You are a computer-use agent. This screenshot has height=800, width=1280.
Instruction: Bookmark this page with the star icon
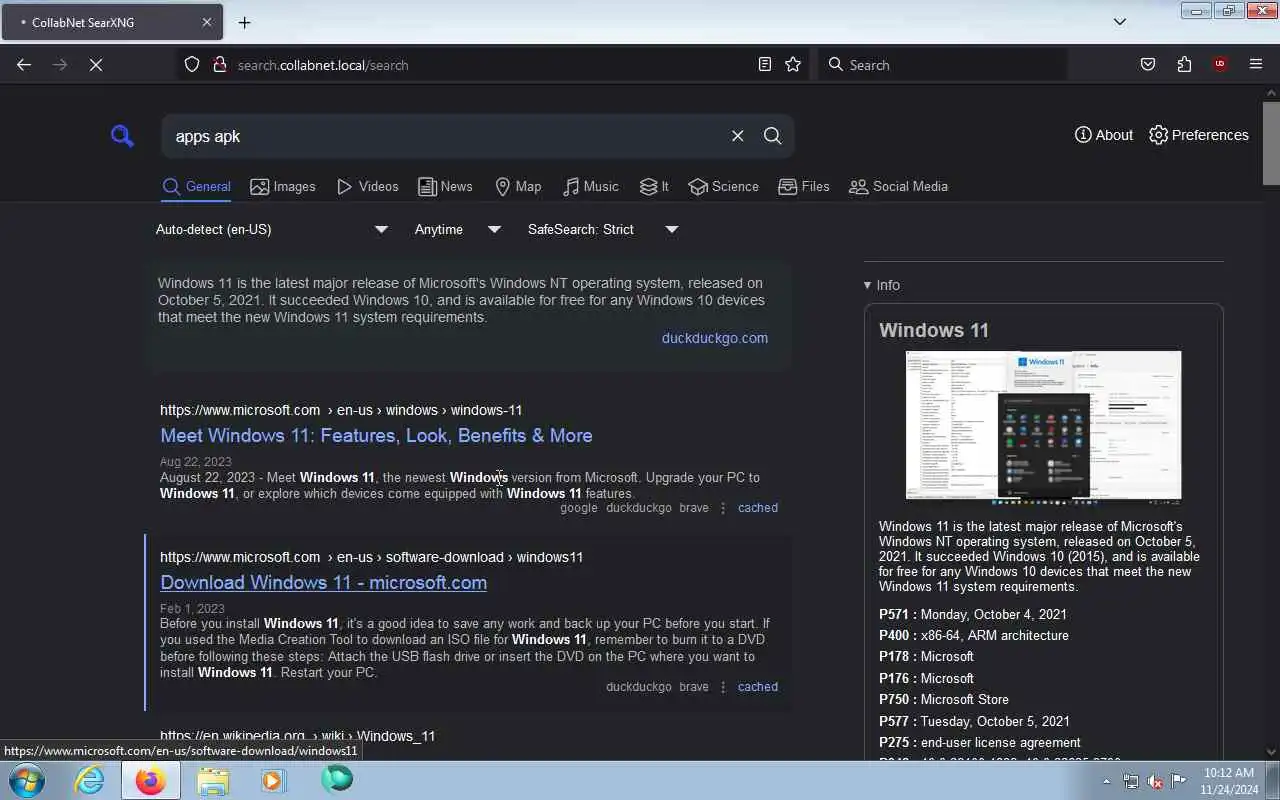(793, 65)
